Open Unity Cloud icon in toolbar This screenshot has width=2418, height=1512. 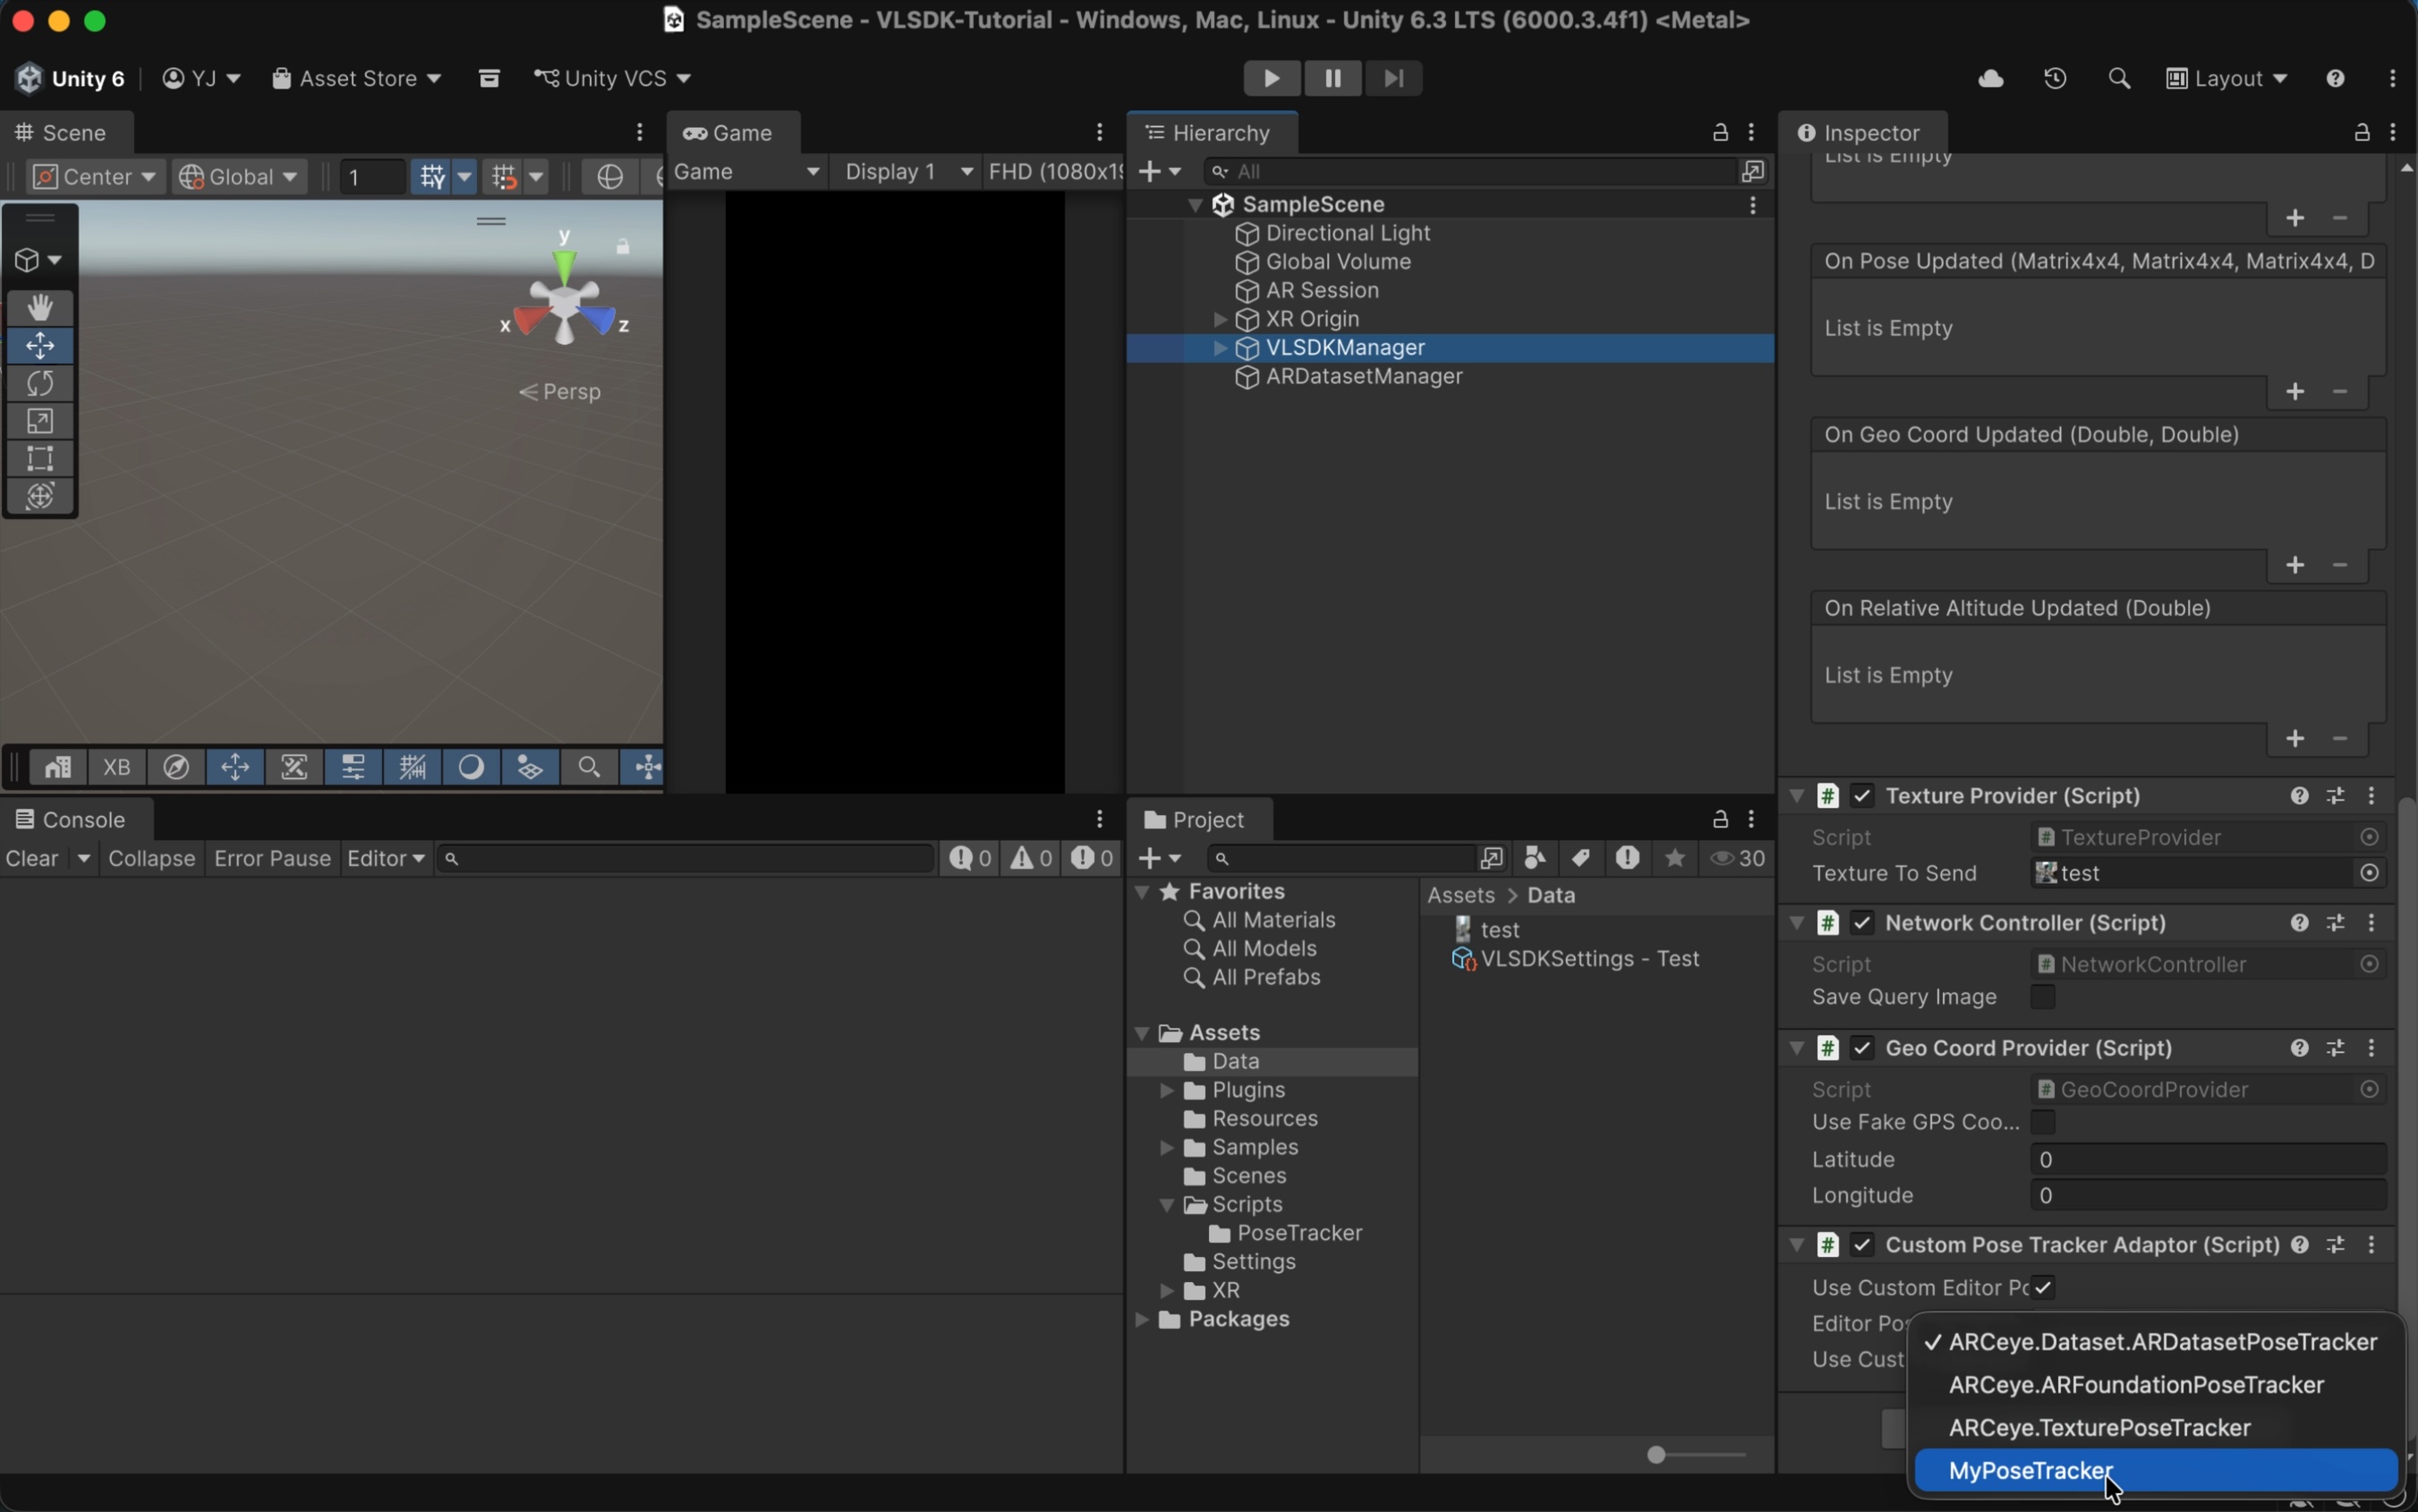point(1990,78)
